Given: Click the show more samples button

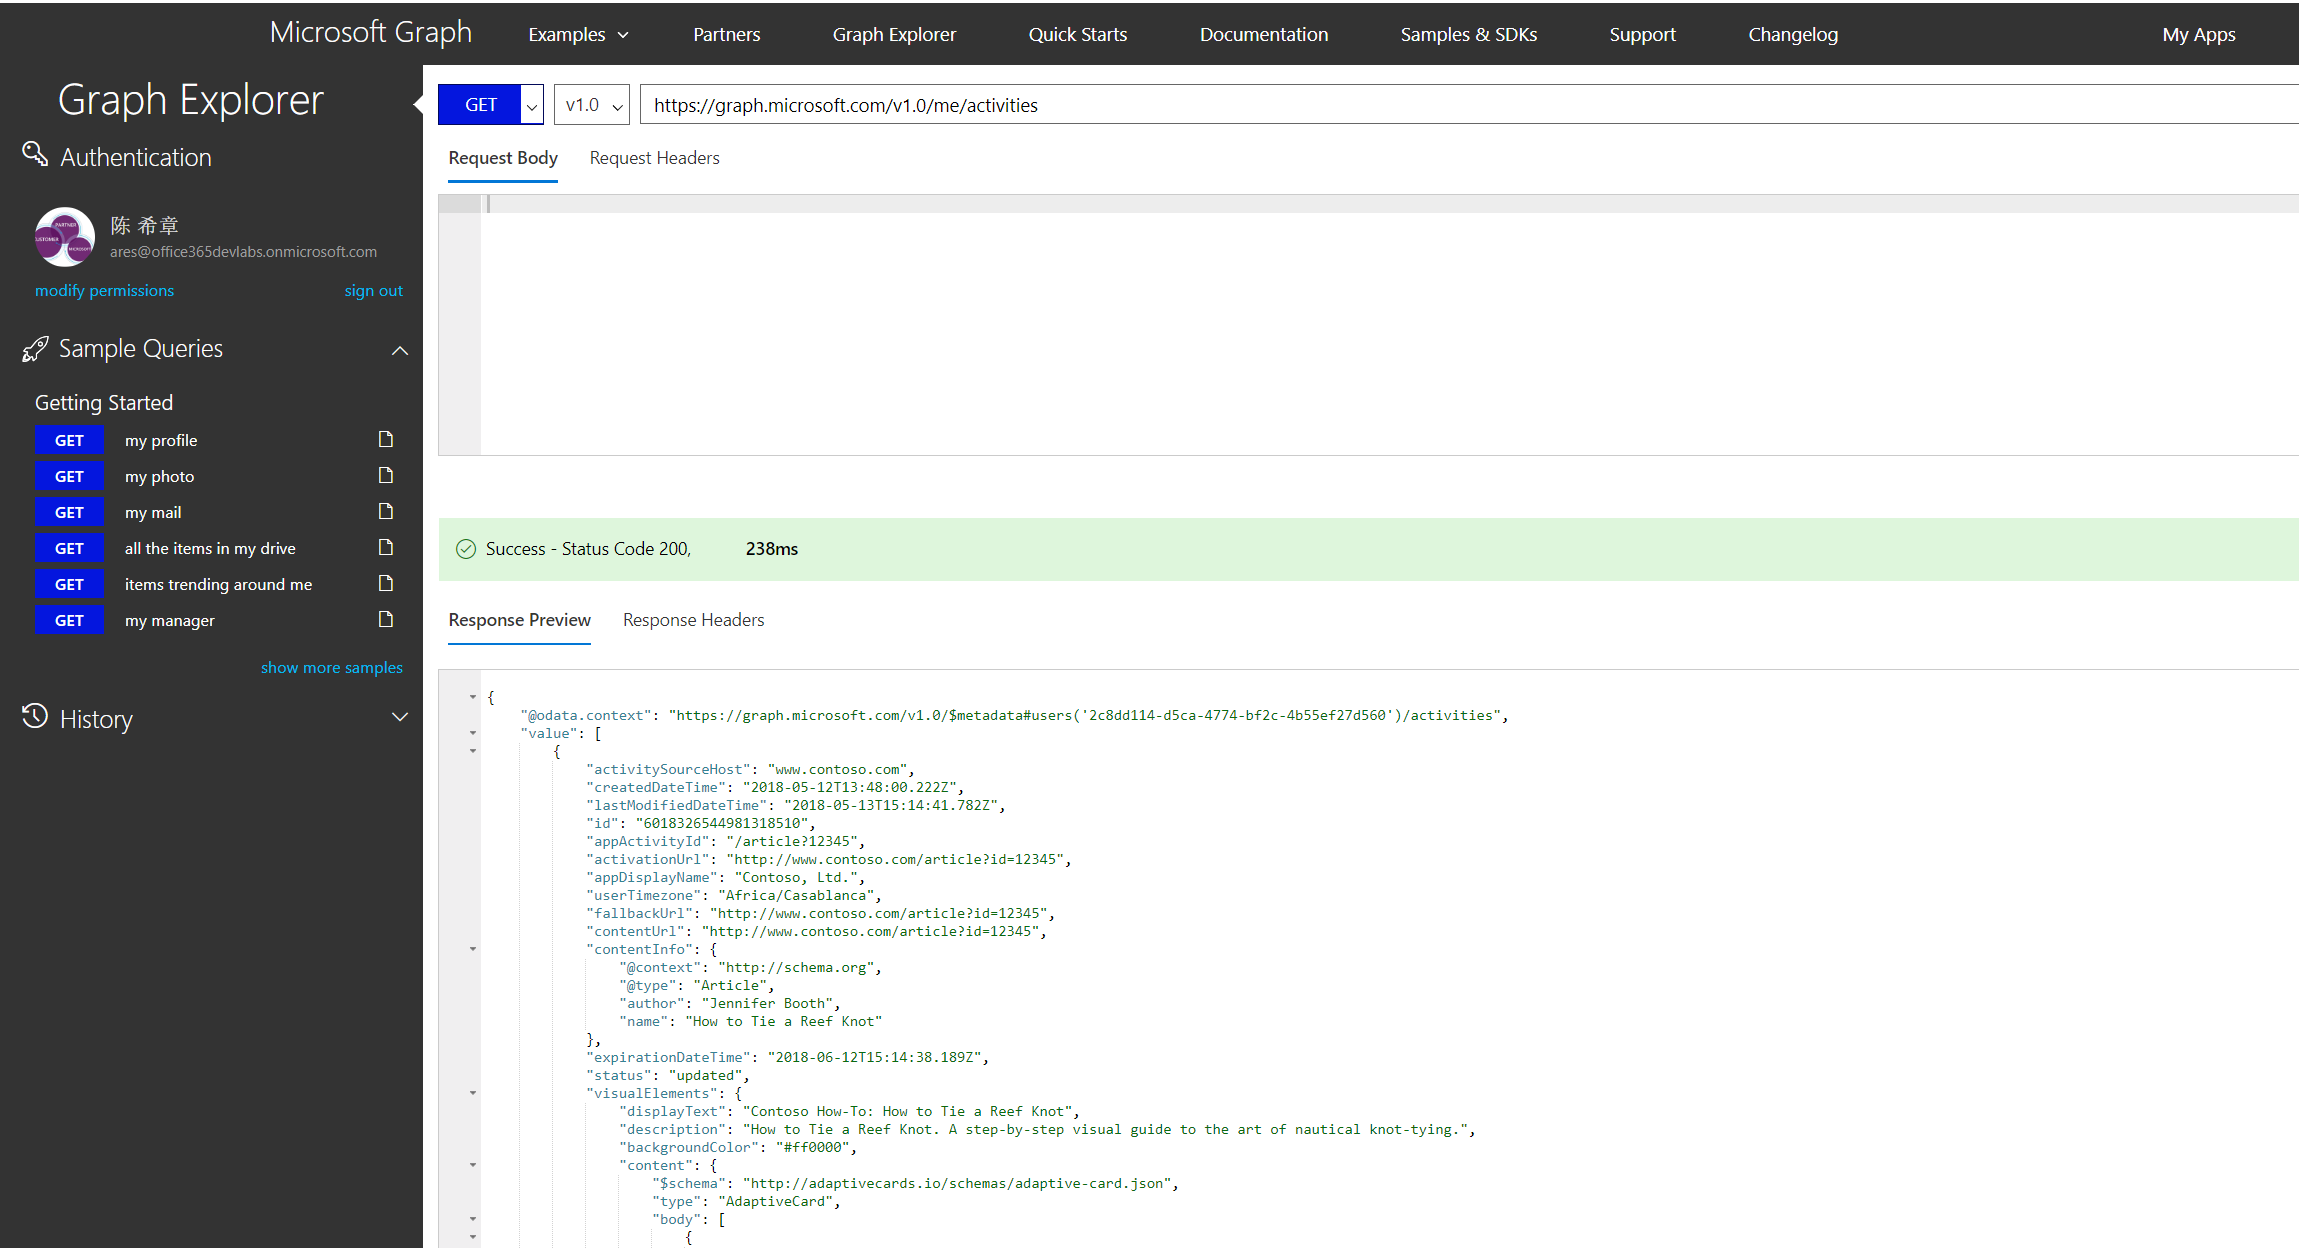Looking at the screenshot, I should click(x=333, y=665).
